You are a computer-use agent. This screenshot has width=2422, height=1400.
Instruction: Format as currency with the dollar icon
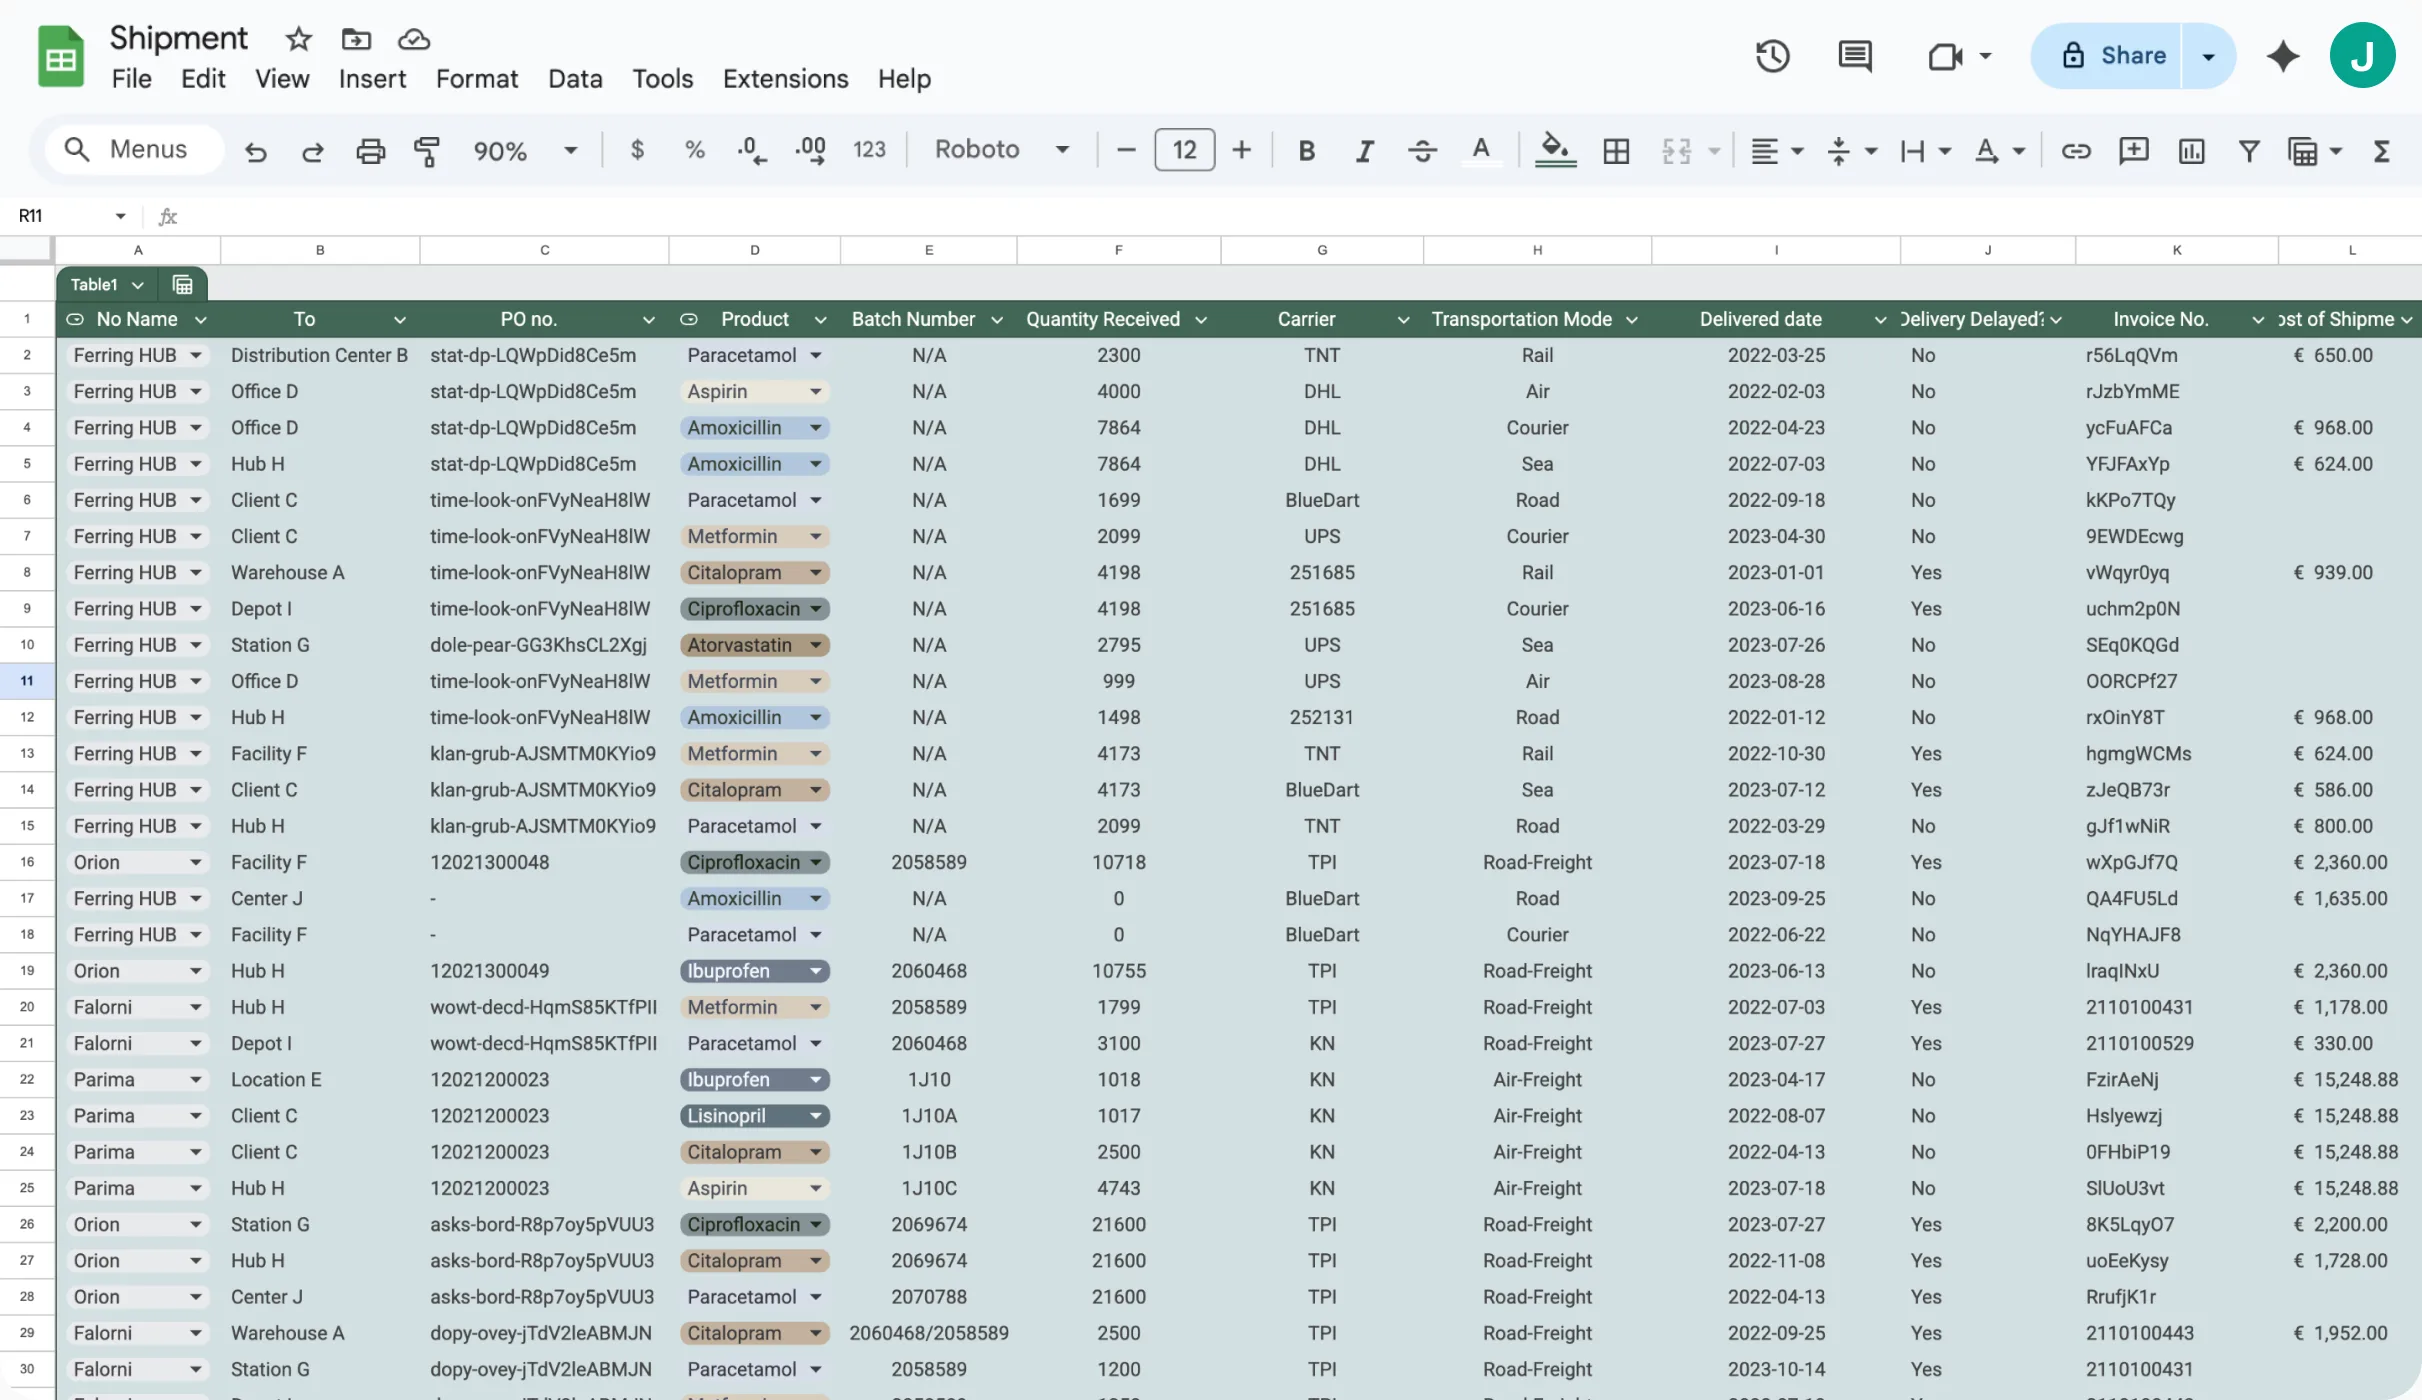[x=637, y=150]
